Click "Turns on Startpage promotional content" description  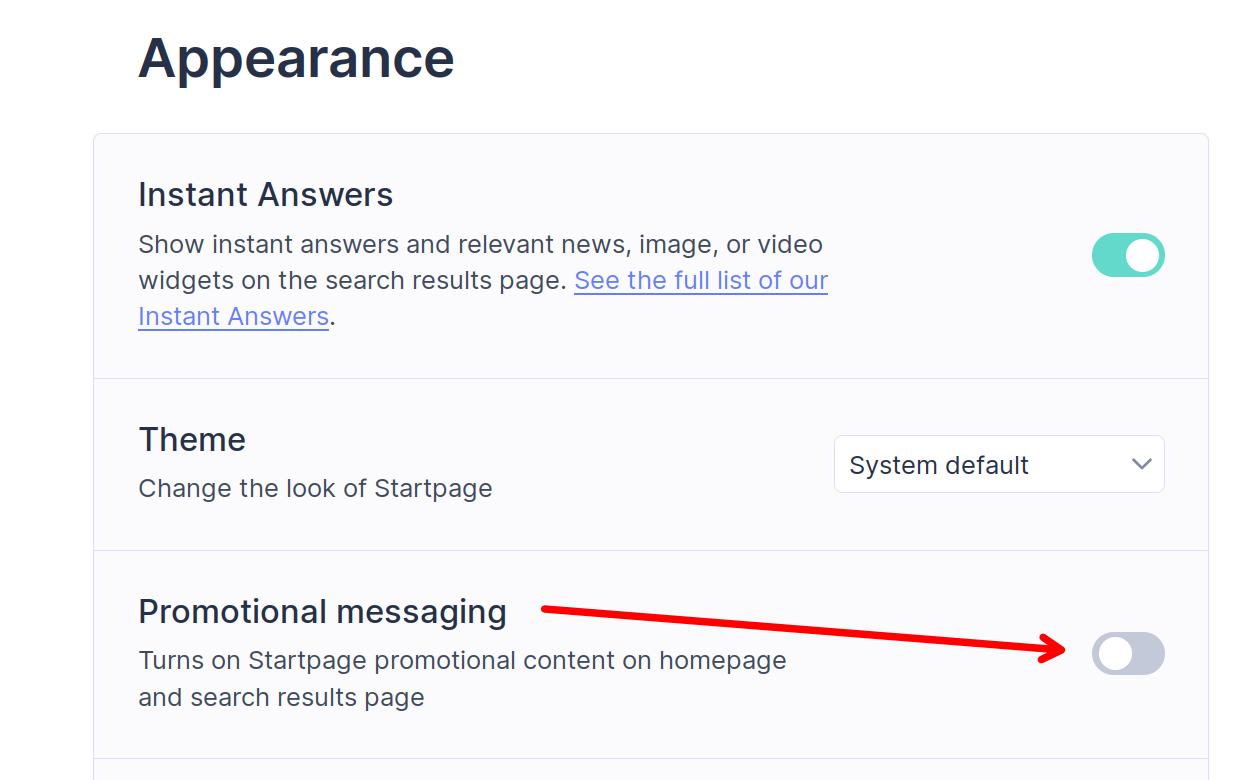click(462, 661)
